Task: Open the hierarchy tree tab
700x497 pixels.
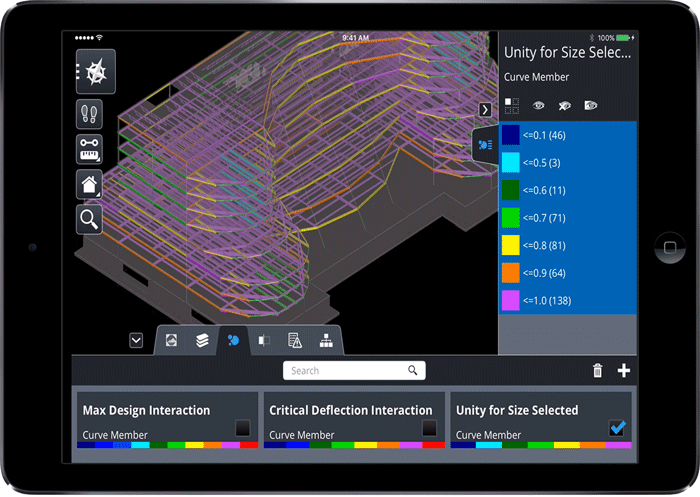Action: (326, 341)
